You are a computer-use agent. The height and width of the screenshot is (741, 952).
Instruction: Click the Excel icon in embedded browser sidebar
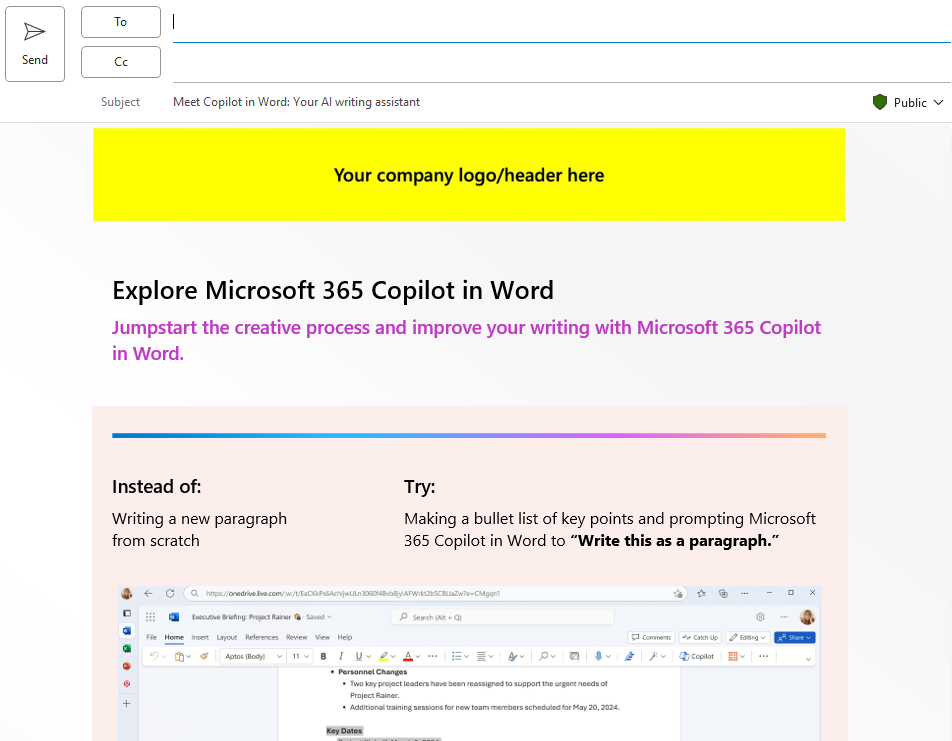127,648
